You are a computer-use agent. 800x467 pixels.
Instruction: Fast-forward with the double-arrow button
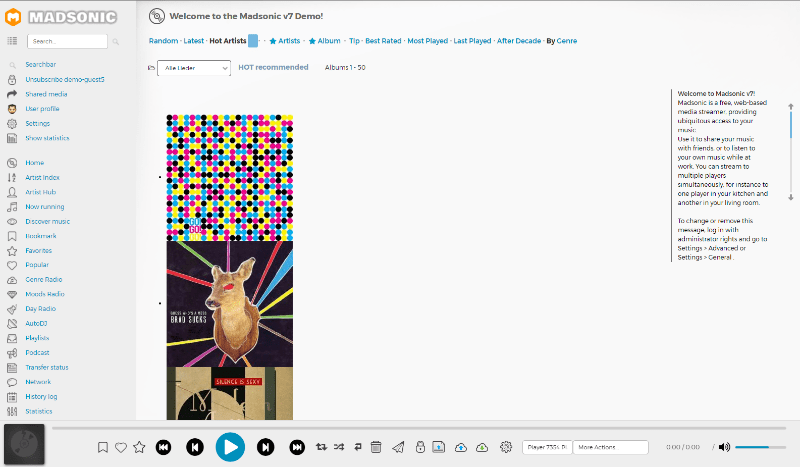[297, 448]
